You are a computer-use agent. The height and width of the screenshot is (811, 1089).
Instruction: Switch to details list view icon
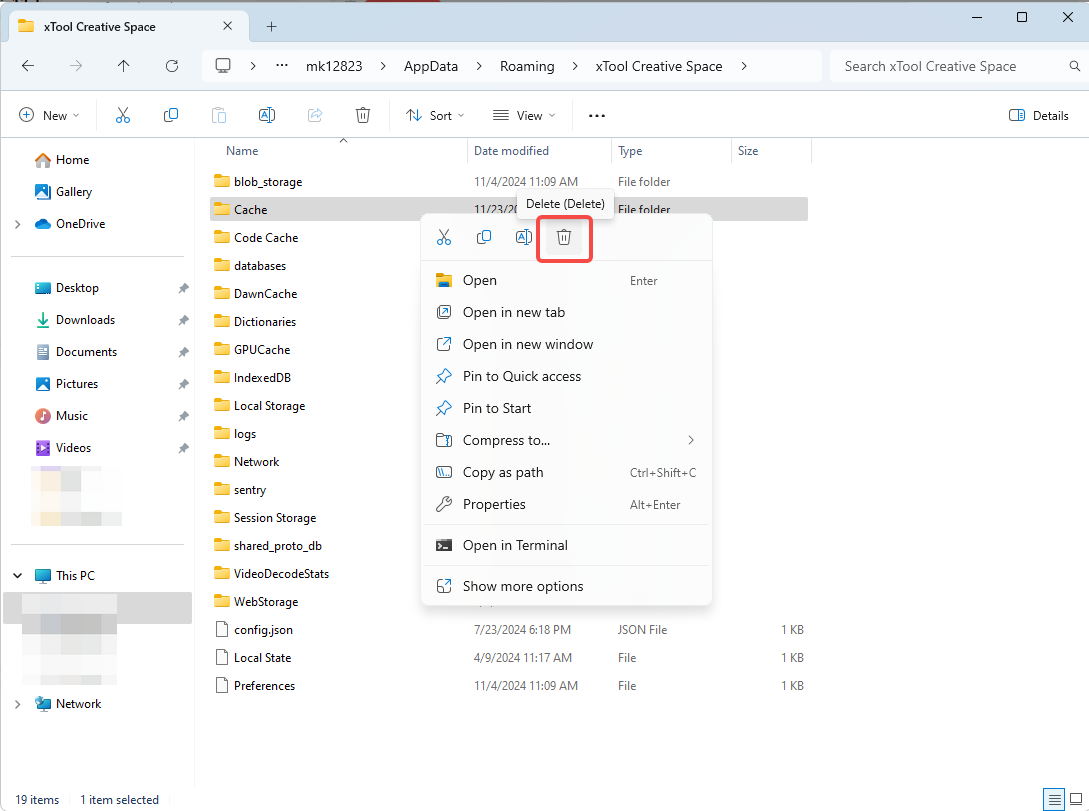point(1054,799)
